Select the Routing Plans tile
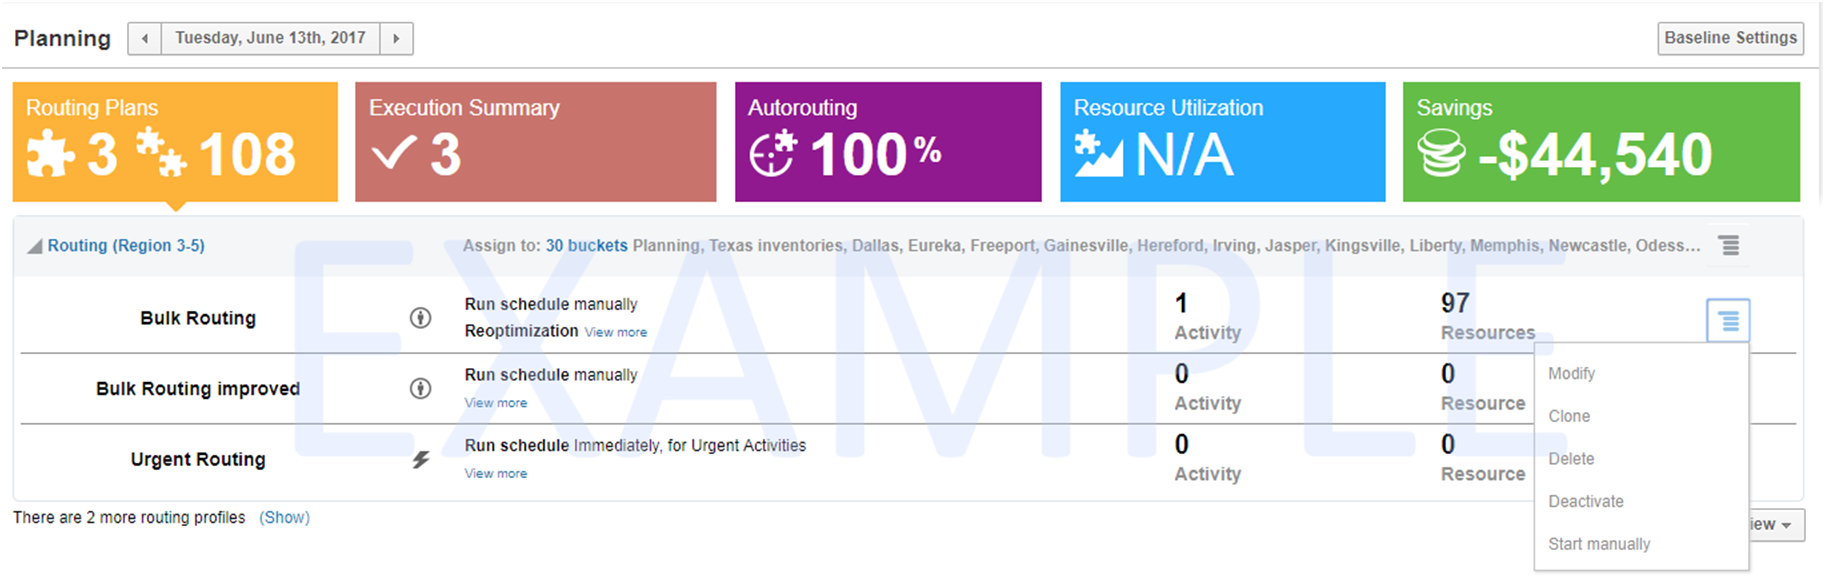This screenshot has height=579, width=1825. coord(175,142)
